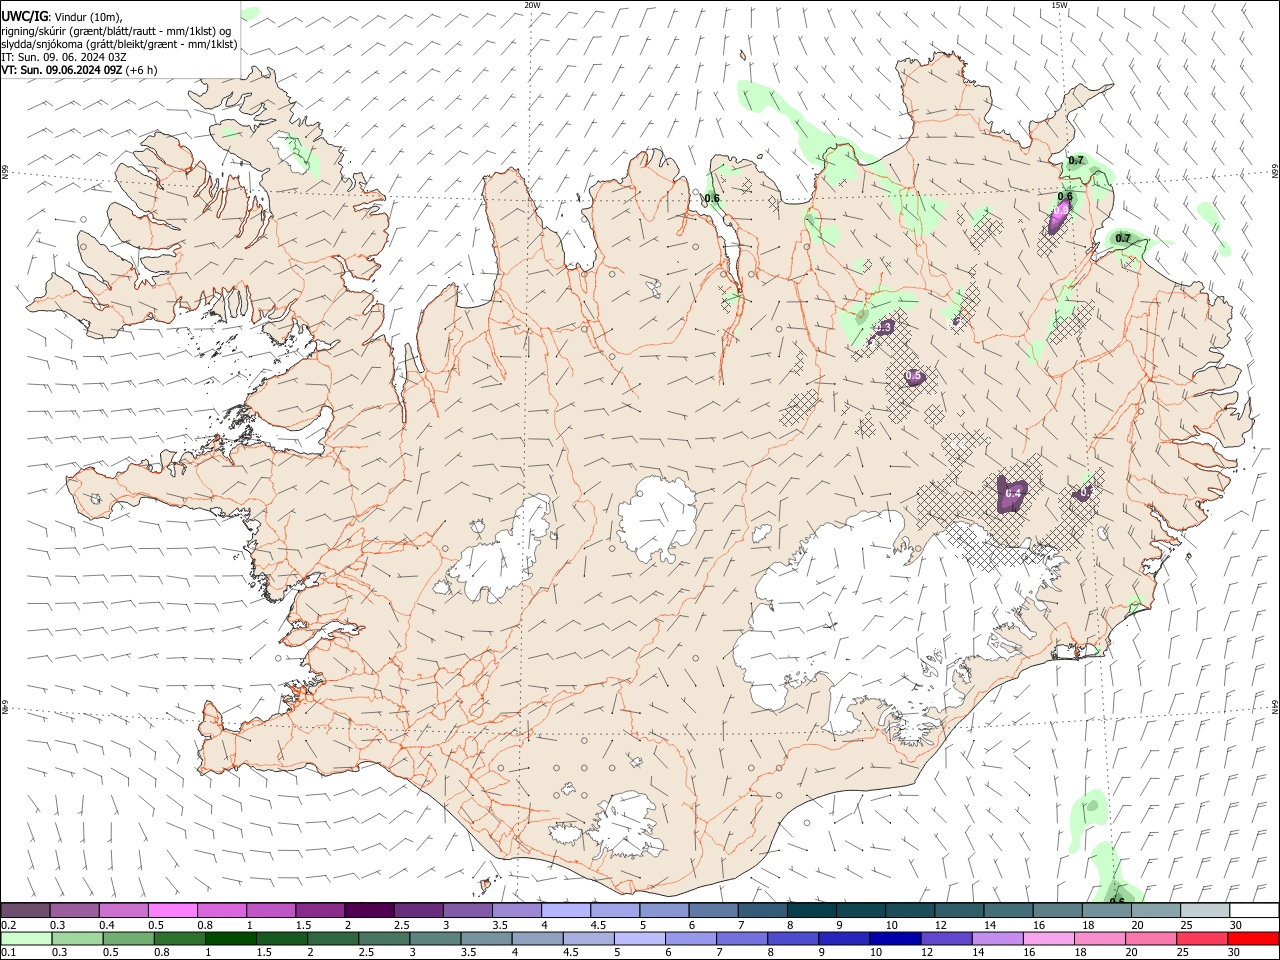Viewport: 1280px width, 960px height.
Task: Select the darkest purple 2 swatch in the upper legend
Action: pyautogui.click(x=369, y=910)
